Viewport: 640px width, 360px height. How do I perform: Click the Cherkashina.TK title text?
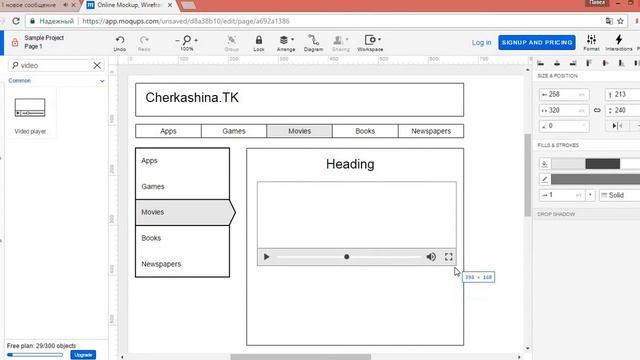pyautogui.click(x=192, y=98)
